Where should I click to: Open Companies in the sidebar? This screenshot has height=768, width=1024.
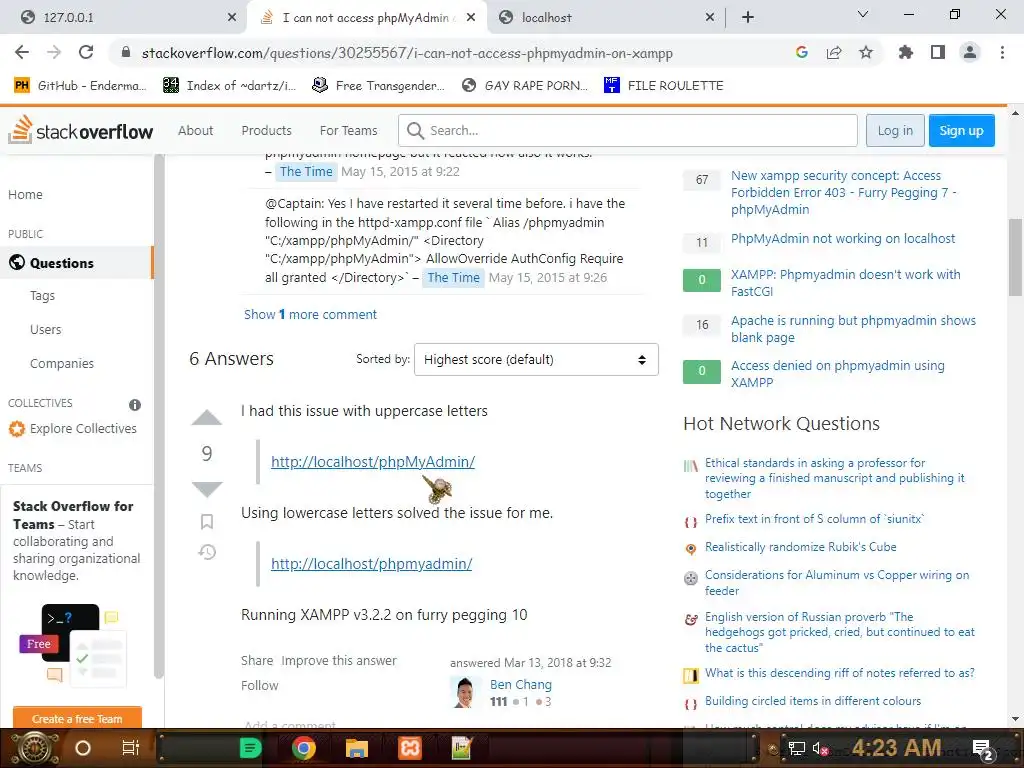[61, 363]
